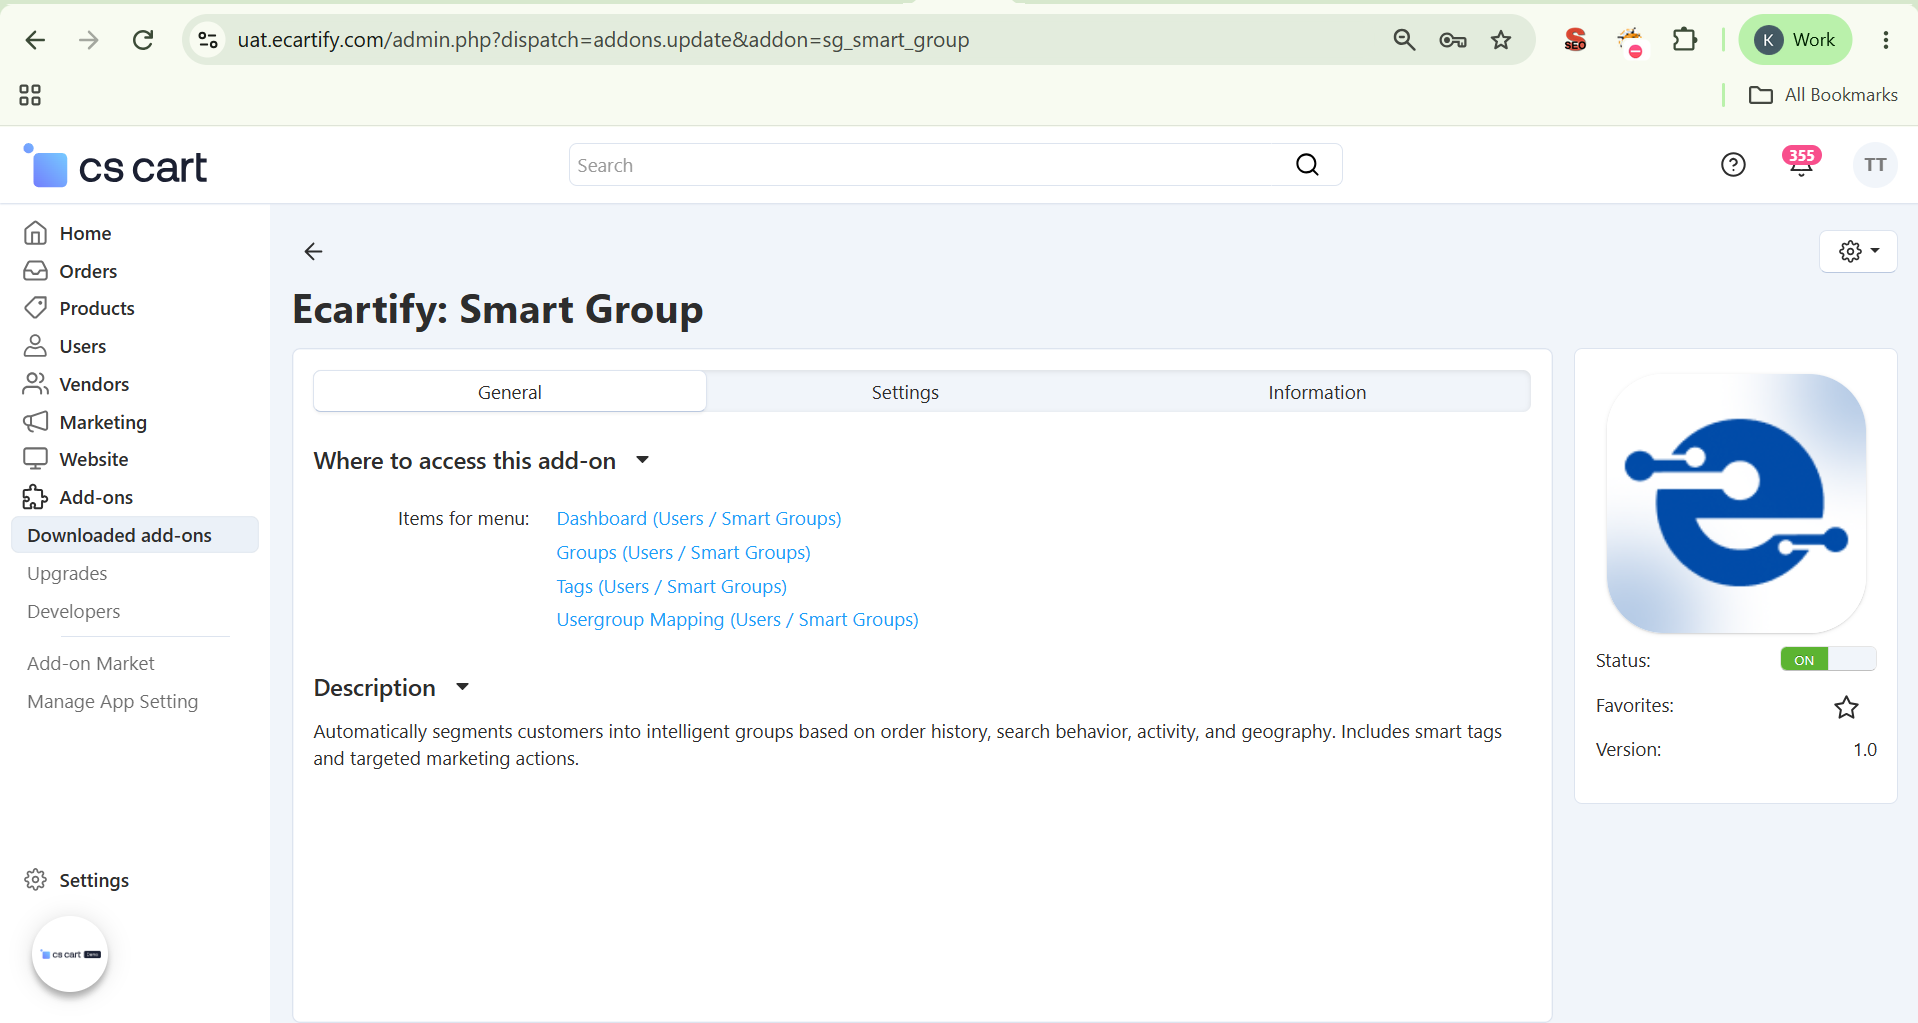Open the Upgrades submenu item

67,573
